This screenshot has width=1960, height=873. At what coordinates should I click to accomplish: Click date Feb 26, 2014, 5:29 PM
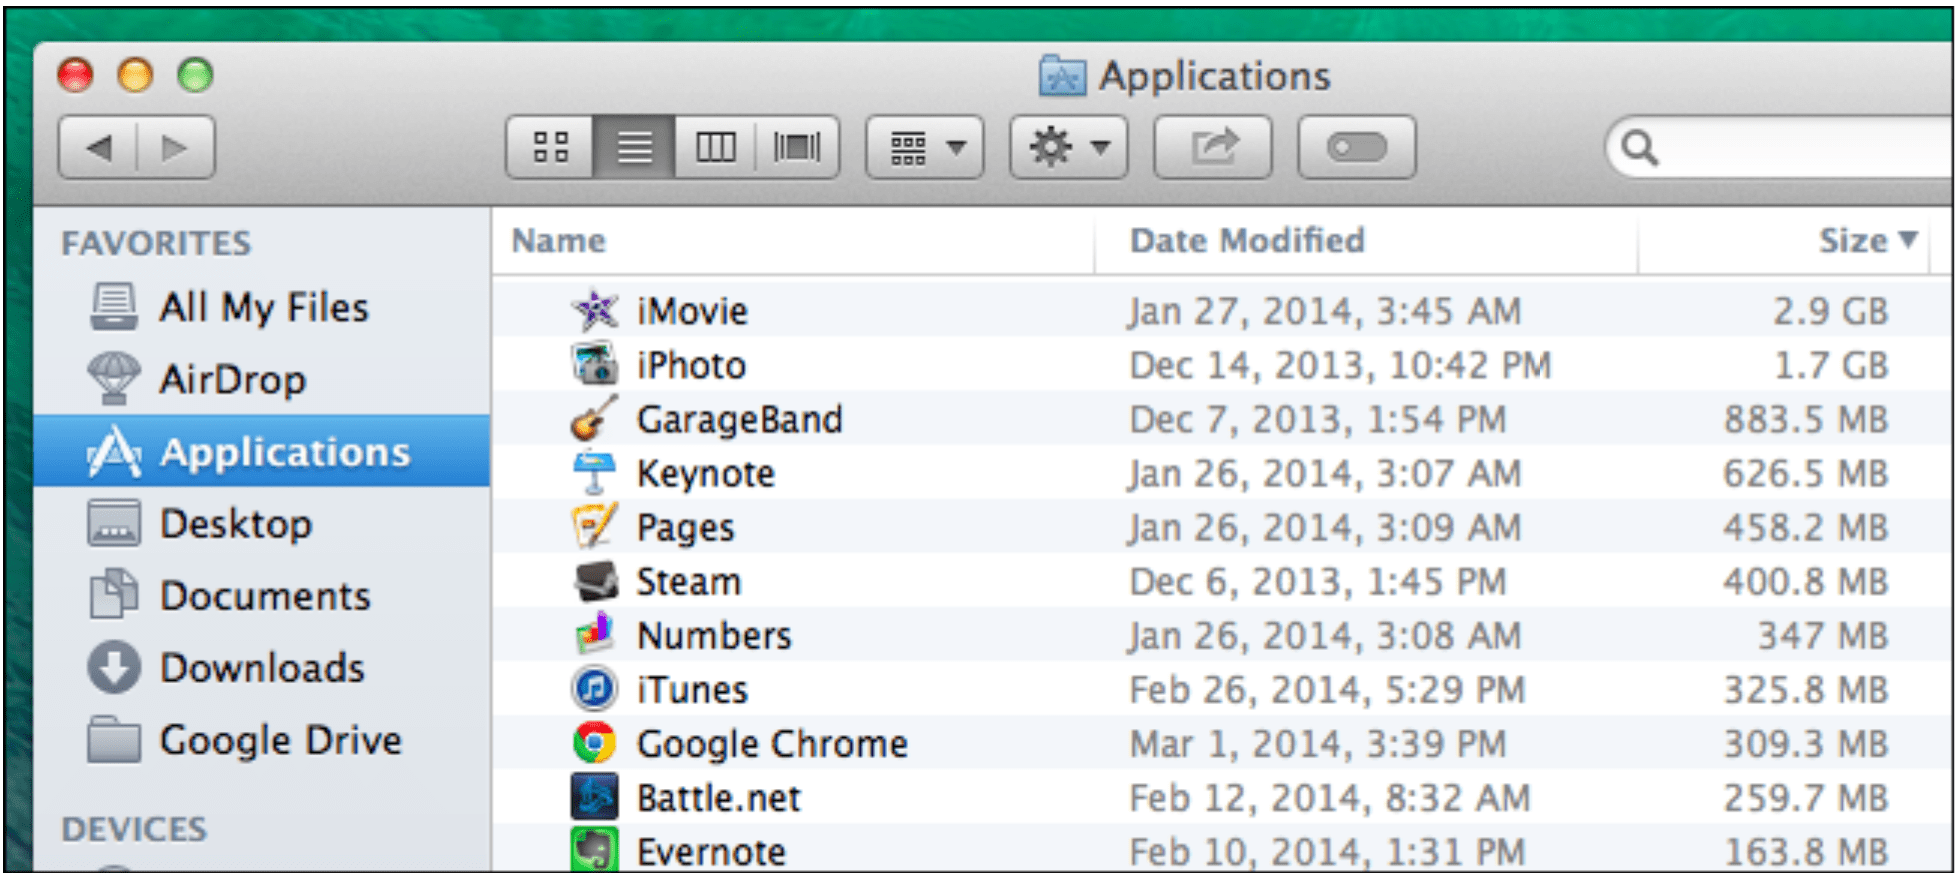tap(1327, 689)
